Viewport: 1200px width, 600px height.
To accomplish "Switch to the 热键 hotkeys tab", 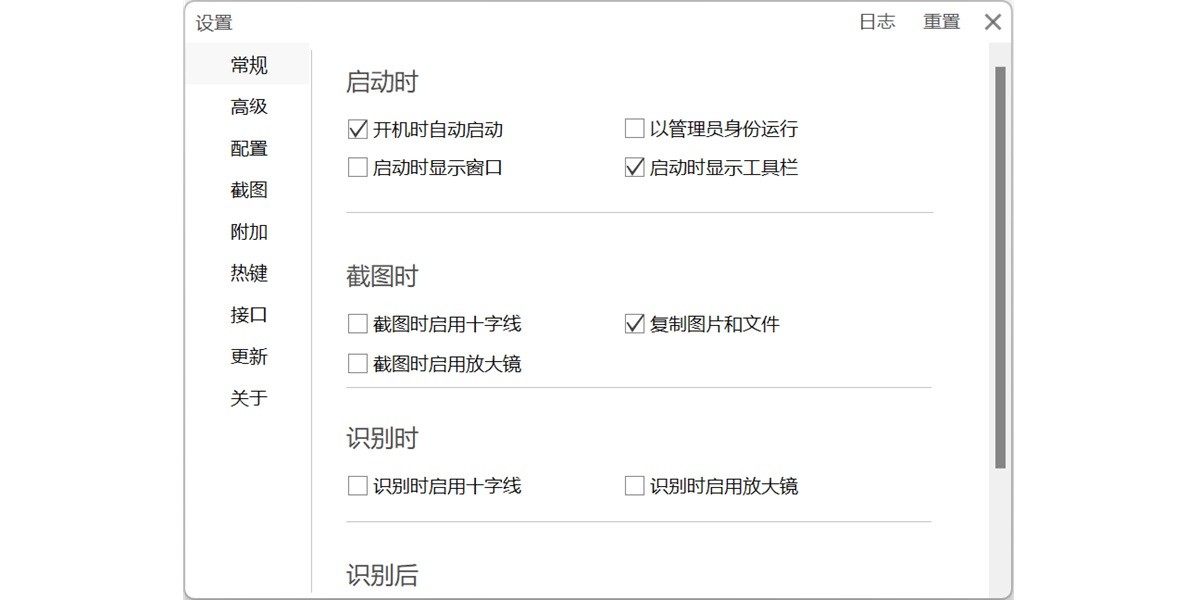I will coord(249,273).
